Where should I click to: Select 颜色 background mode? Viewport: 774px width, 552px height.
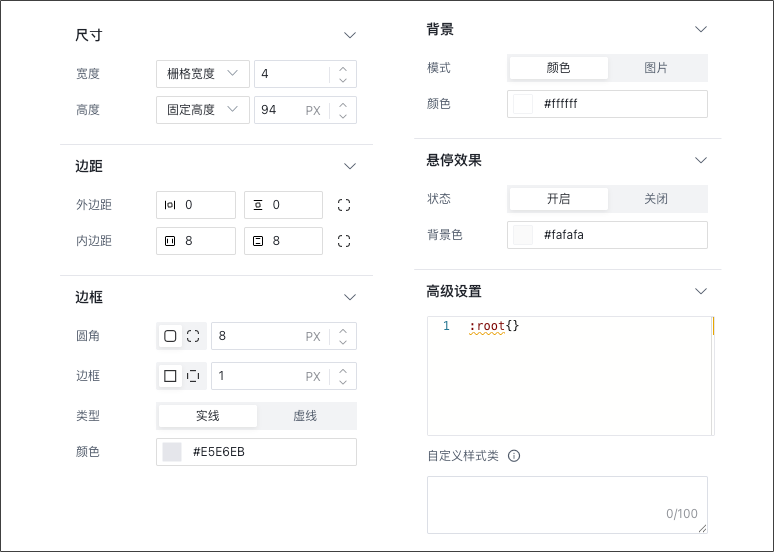pos(558,68)
